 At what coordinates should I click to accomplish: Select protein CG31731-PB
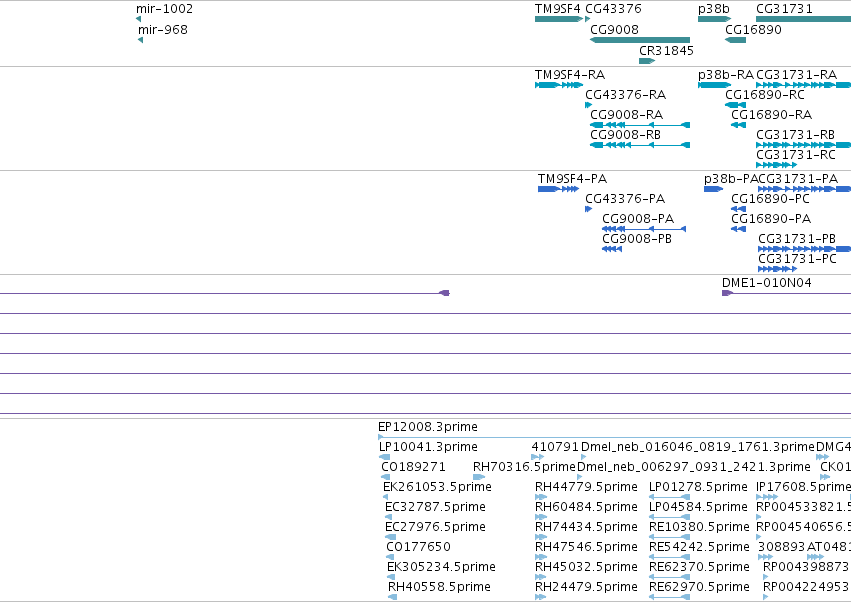point(797,239)
